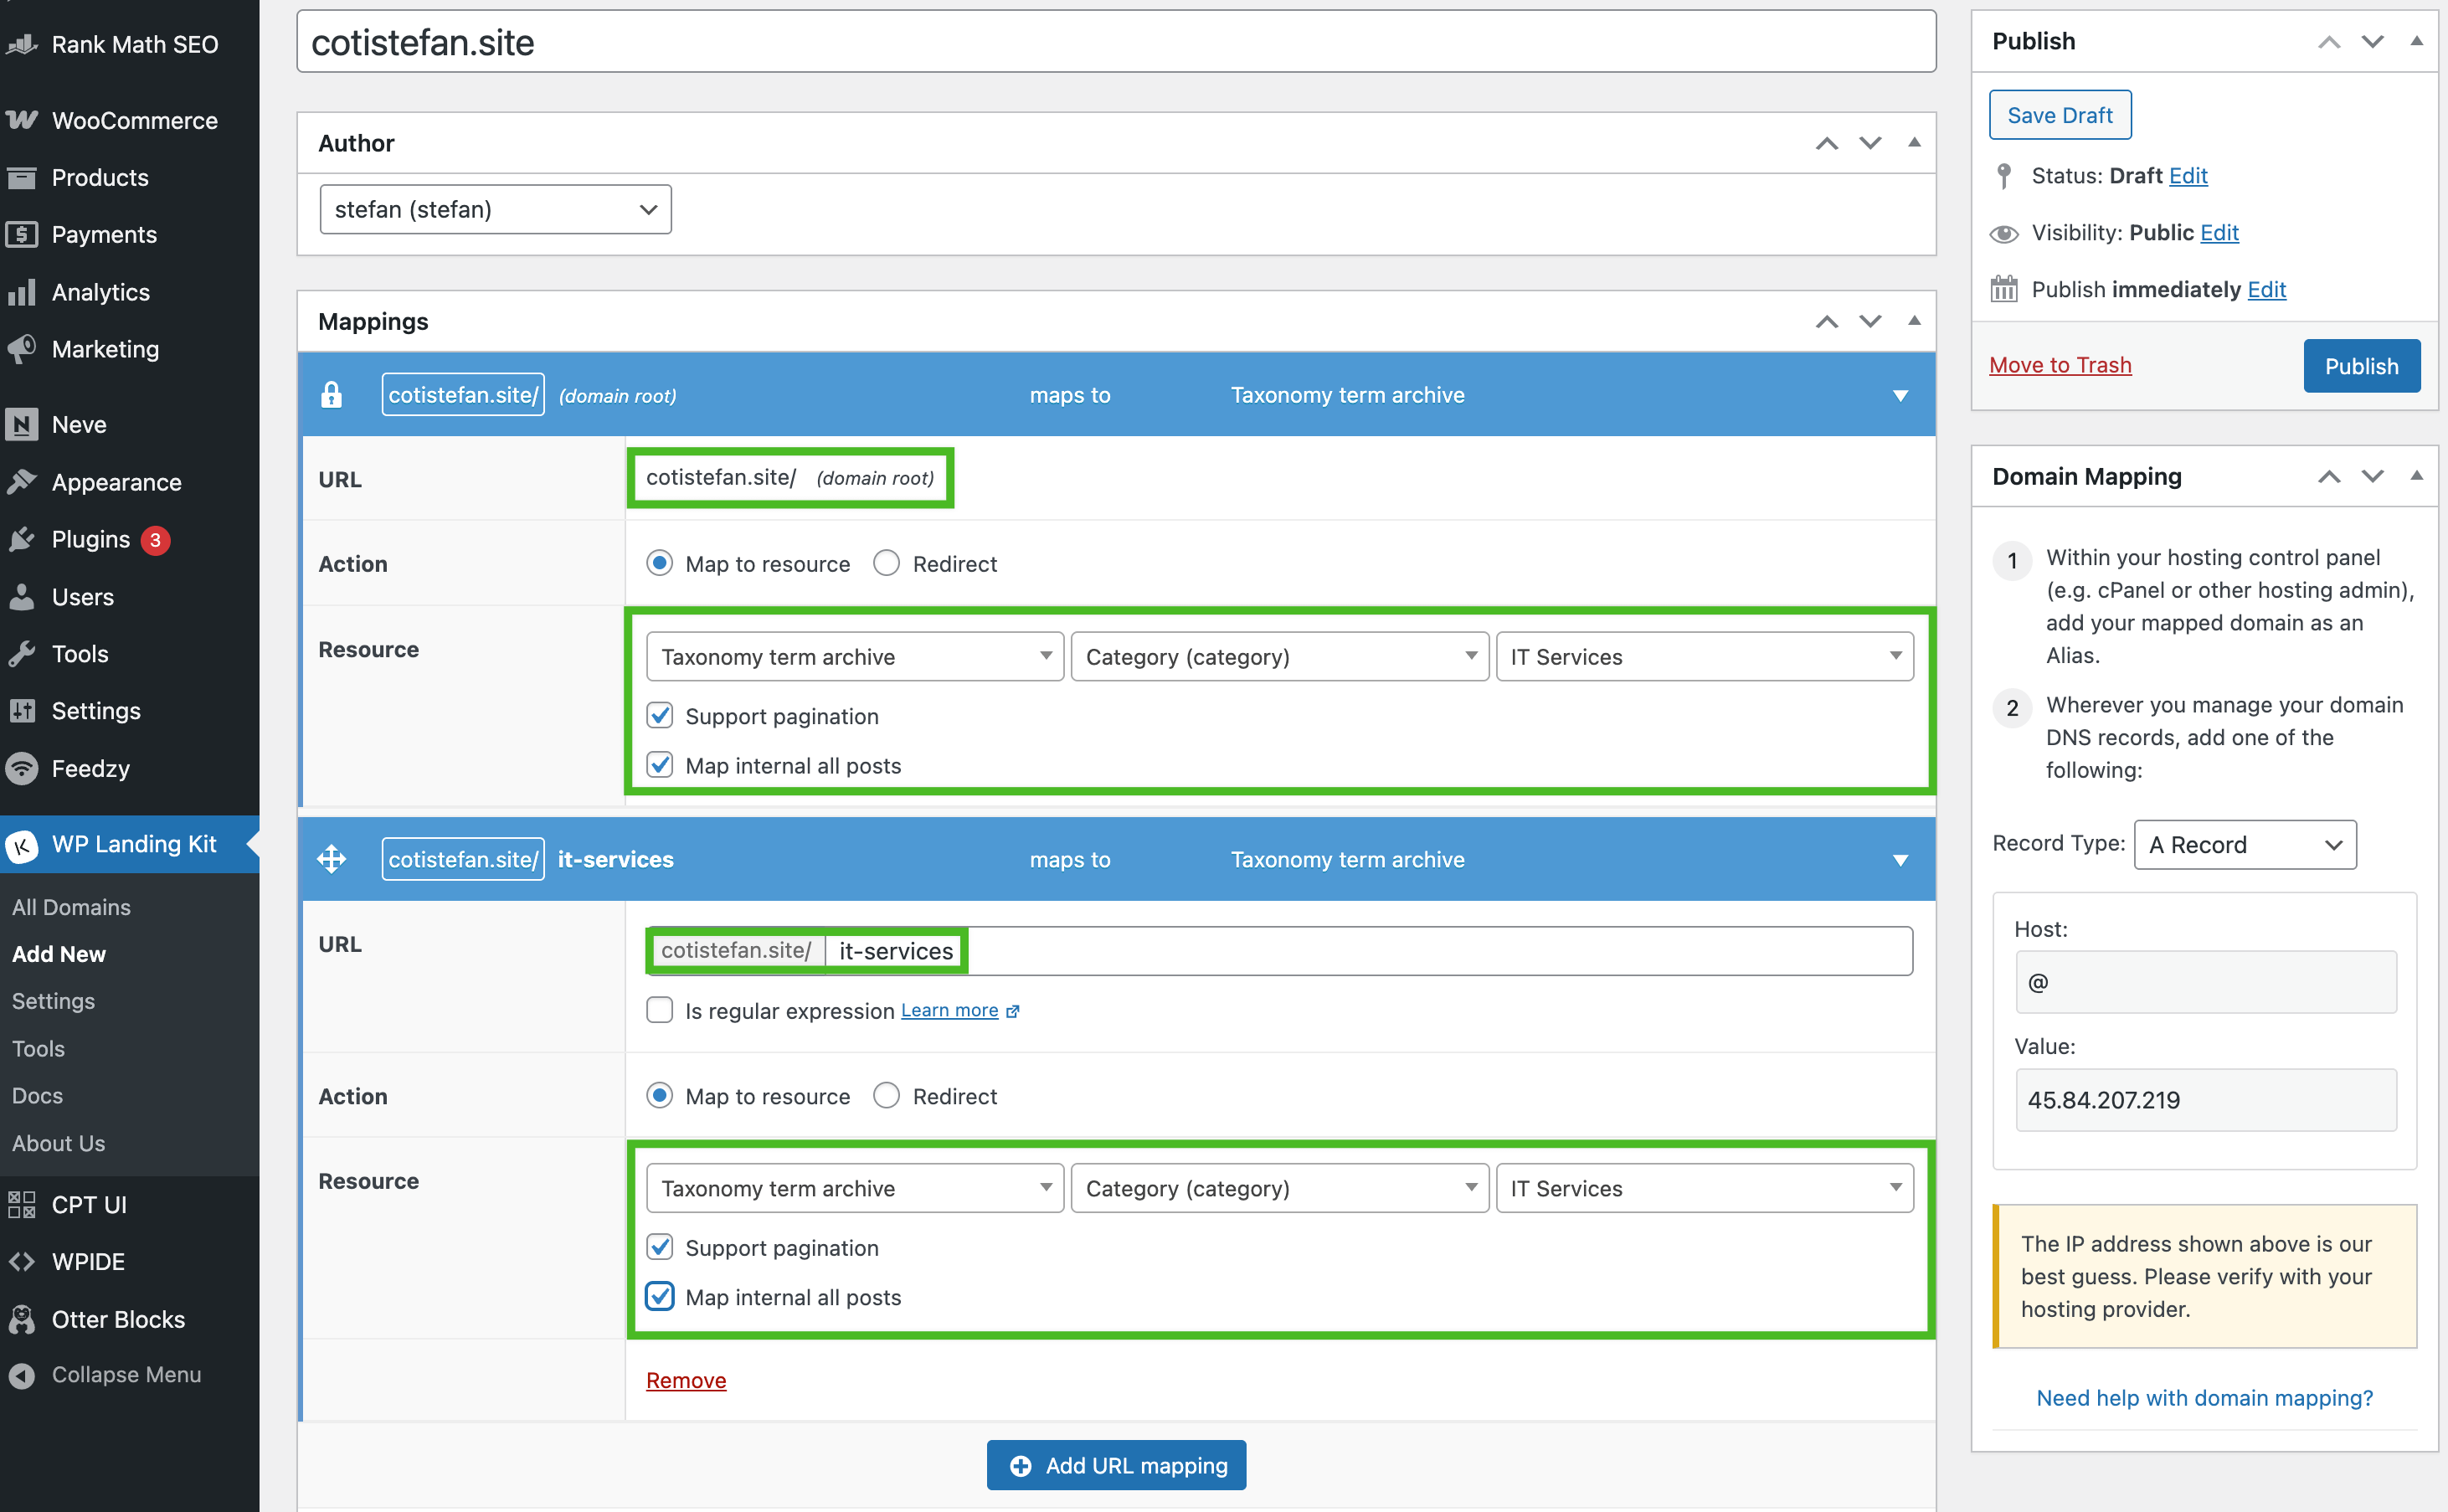Open the Author stefan dropdown
Screen dimensions: 2448x1512
(495, 209)
